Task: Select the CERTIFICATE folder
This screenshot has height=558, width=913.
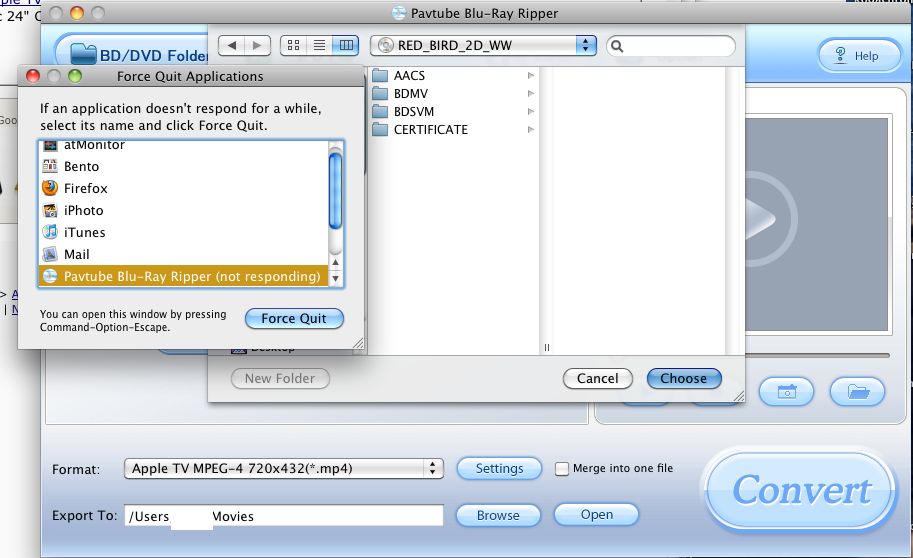Action: pos(453,130)
